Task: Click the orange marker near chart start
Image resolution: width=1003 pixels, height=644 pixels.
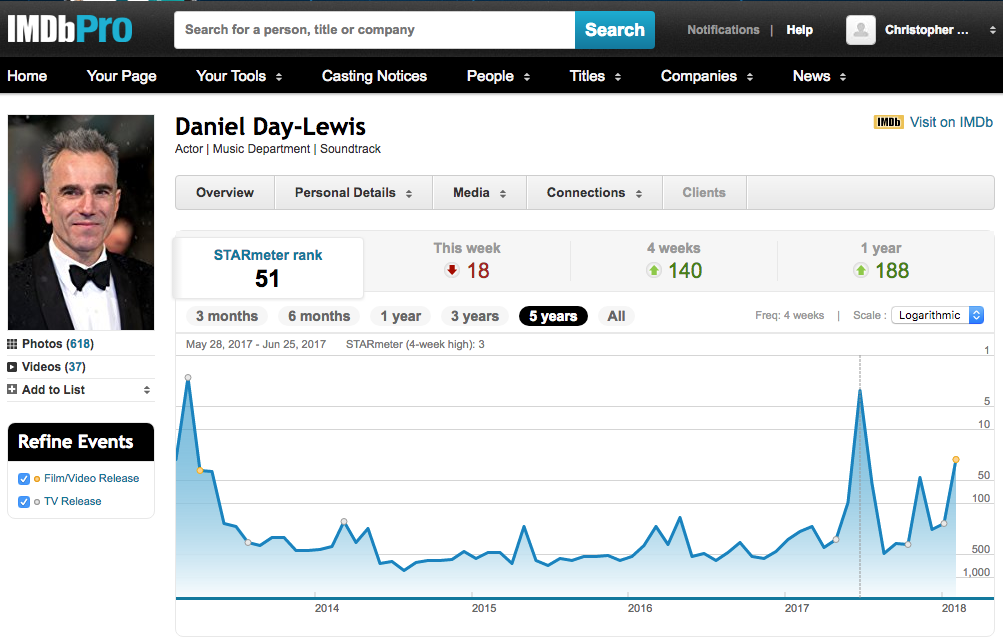Action: [x=200, y=471]
